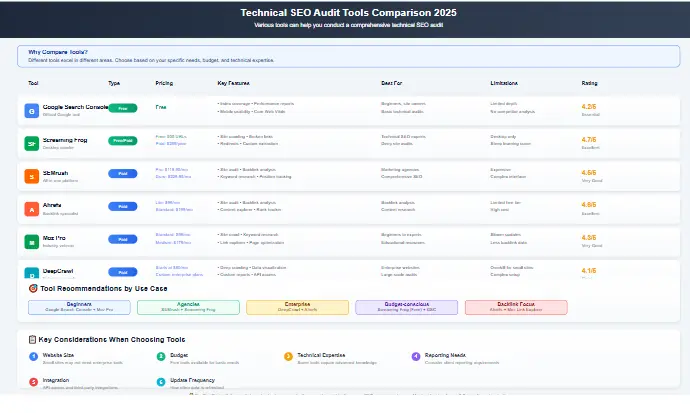Click the Best For column header

(x=392, y=83)
